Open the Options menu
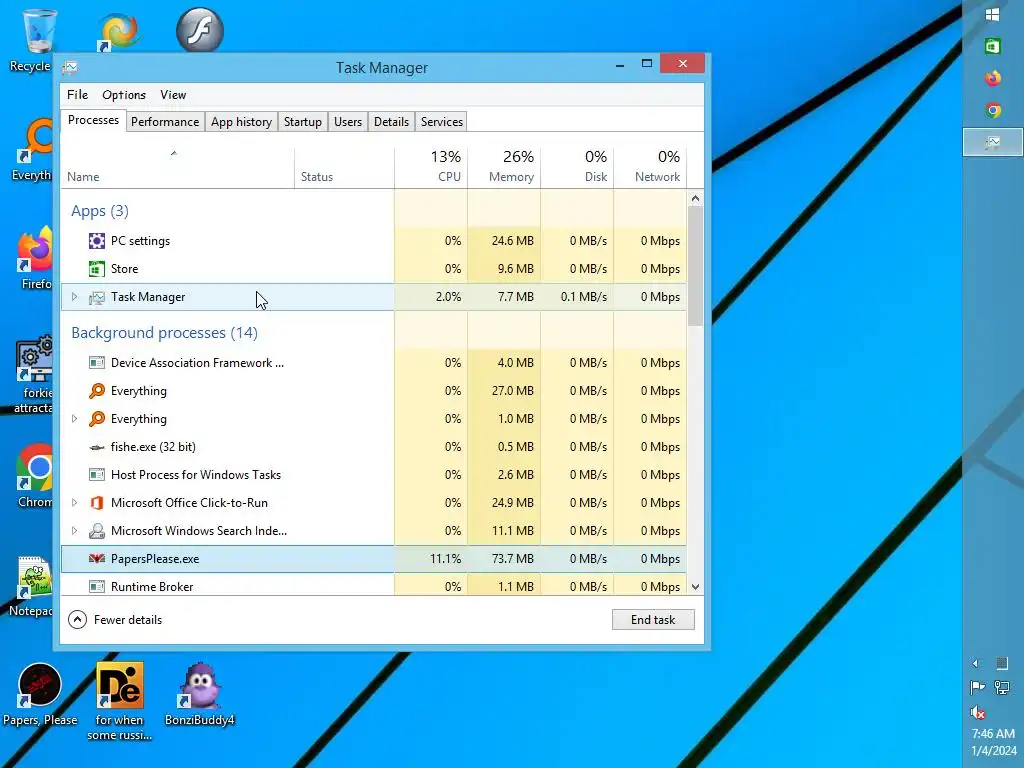Viewport: 1024px width, 768px height. (123, 95)
